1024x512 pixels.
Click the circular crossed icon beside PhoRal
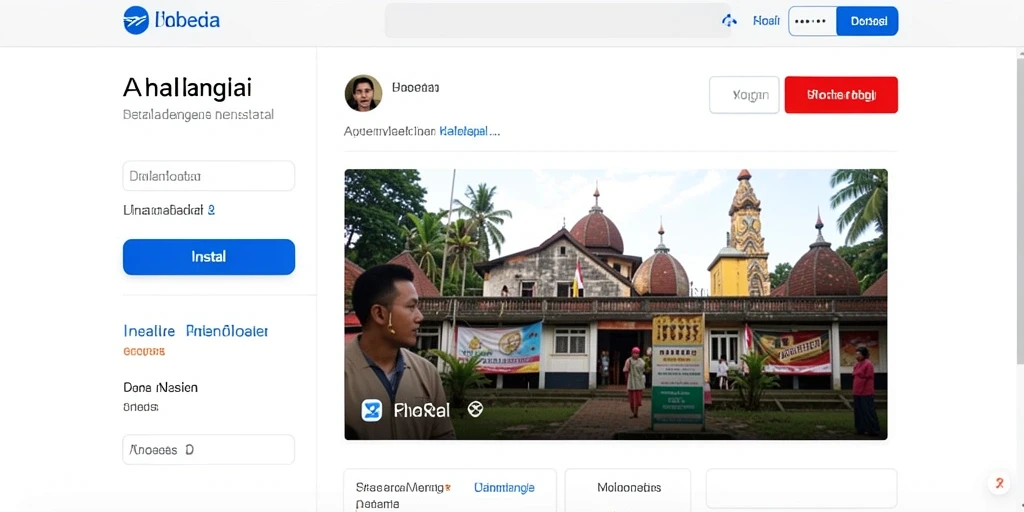pos(475,409)
